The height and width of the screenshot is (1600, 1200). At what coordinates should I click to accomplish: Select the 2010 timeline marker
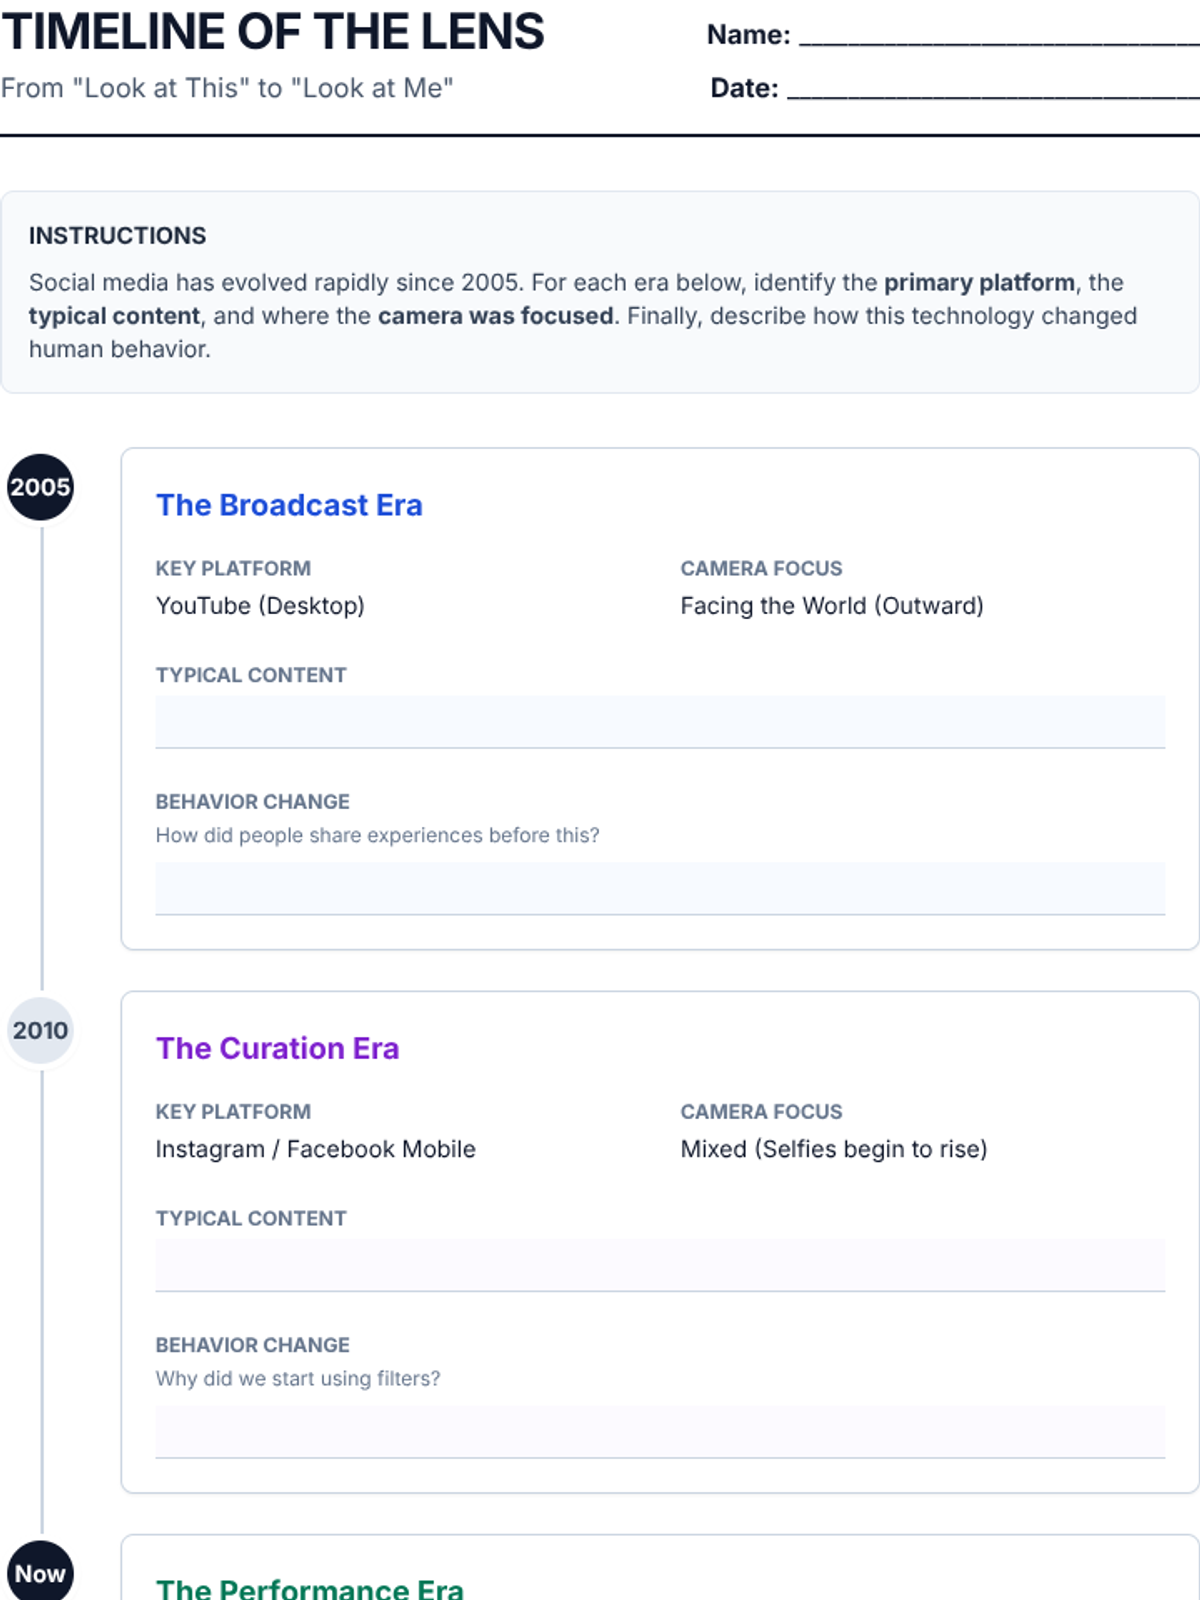(40, 1030)
